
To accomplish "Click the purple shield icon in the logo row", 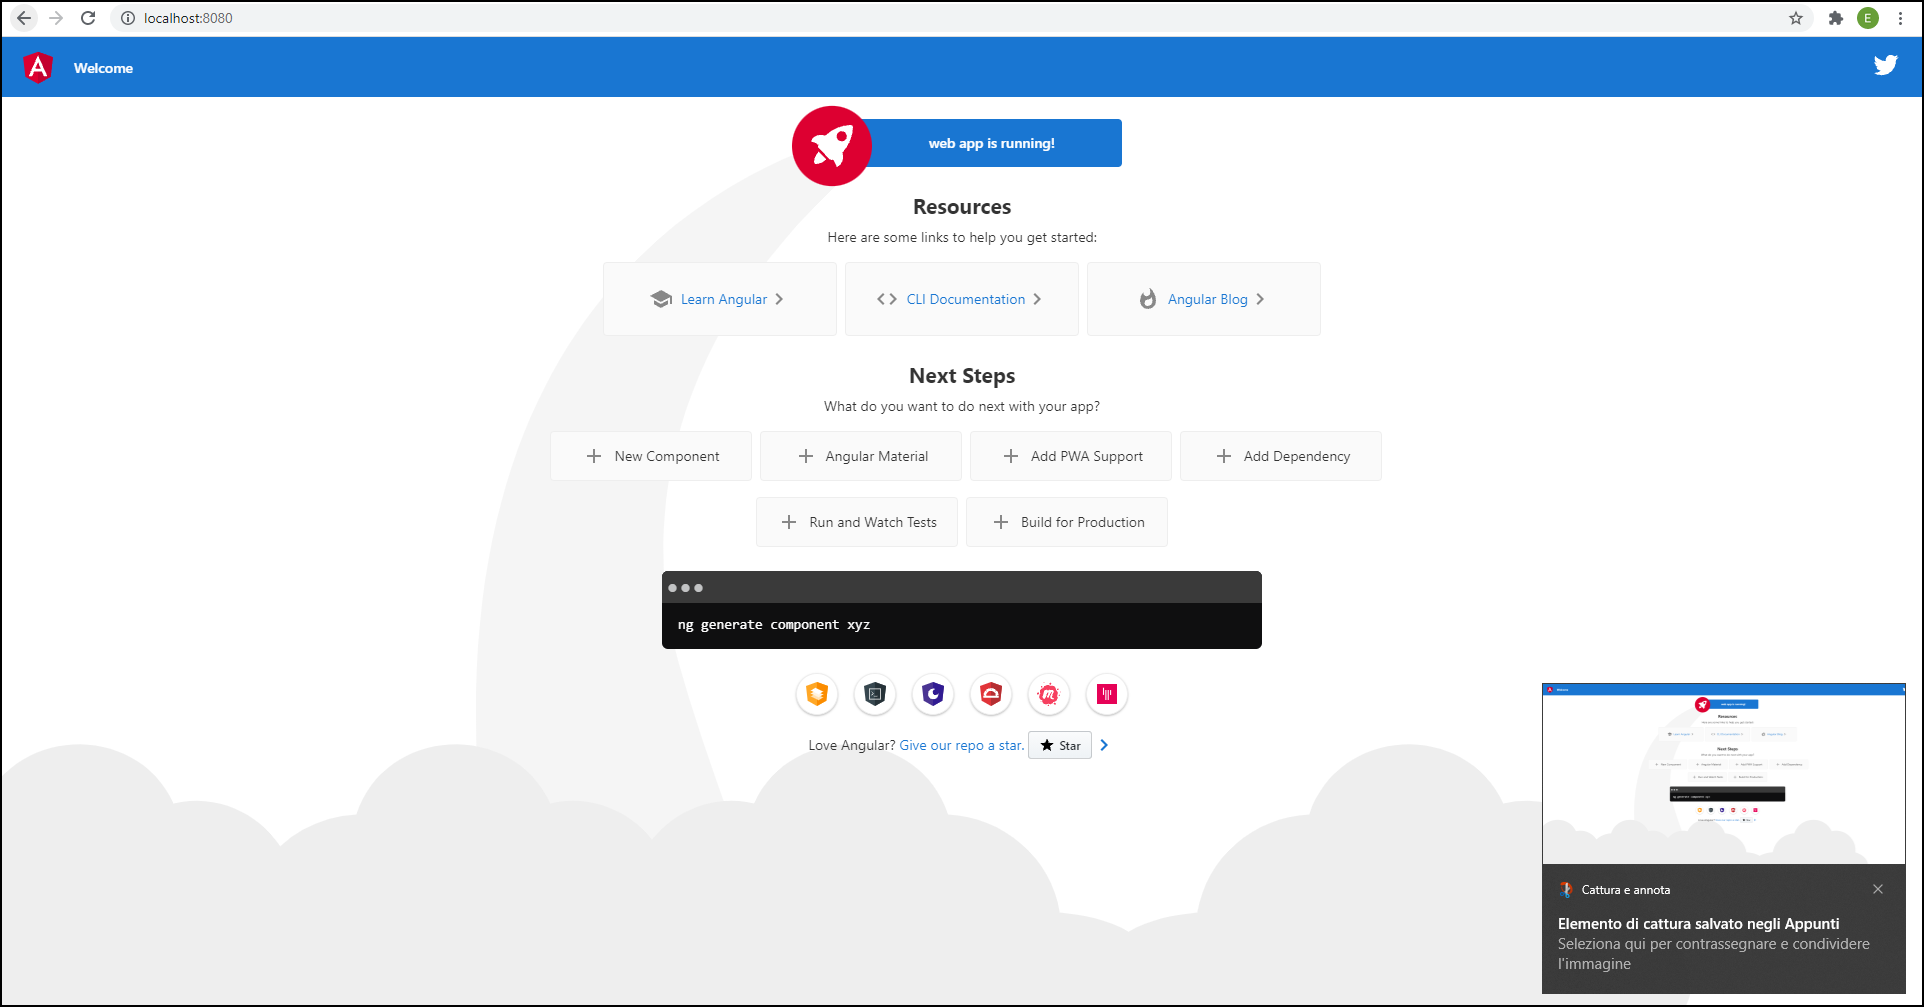I will point(933,694).
